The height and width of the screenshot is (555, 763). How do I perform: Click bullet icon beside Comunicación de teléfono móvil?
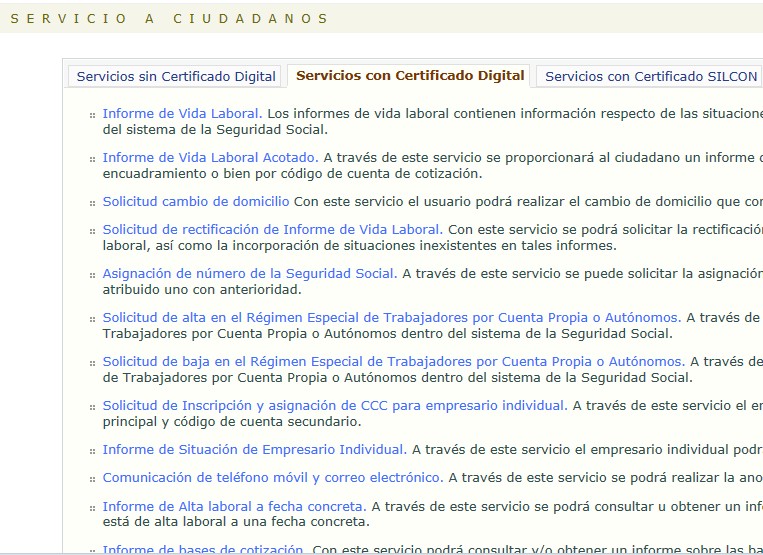(93, 480)
